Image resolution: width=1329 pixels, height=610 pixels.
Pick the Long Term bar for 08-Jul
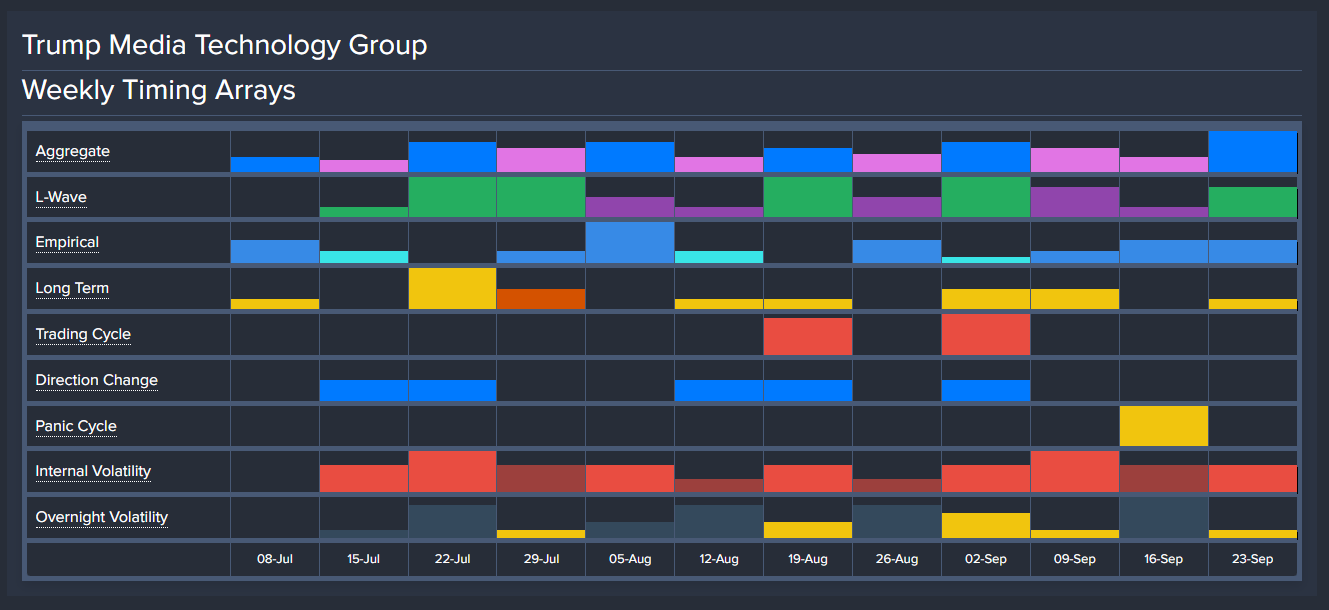[275, 304]
